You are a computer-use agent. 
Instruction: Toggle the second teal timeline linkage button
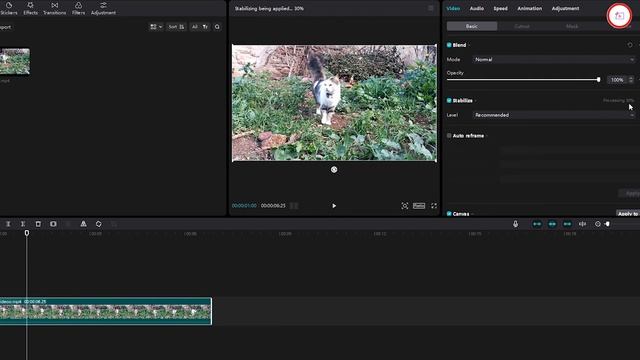pyautogui.click(x=552, y=224)
